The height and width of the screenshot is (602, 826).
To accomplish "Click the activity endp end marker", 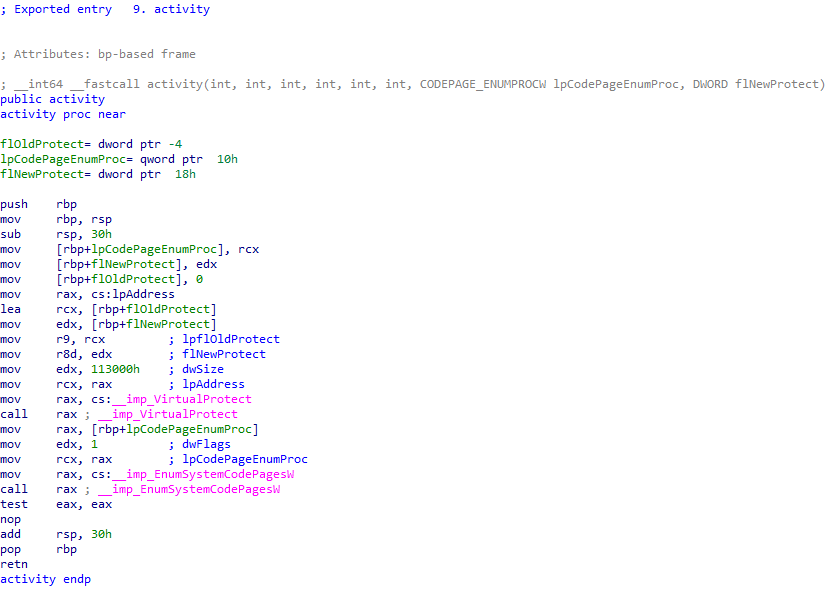I will pyautogui.click(x=45, y=579).
